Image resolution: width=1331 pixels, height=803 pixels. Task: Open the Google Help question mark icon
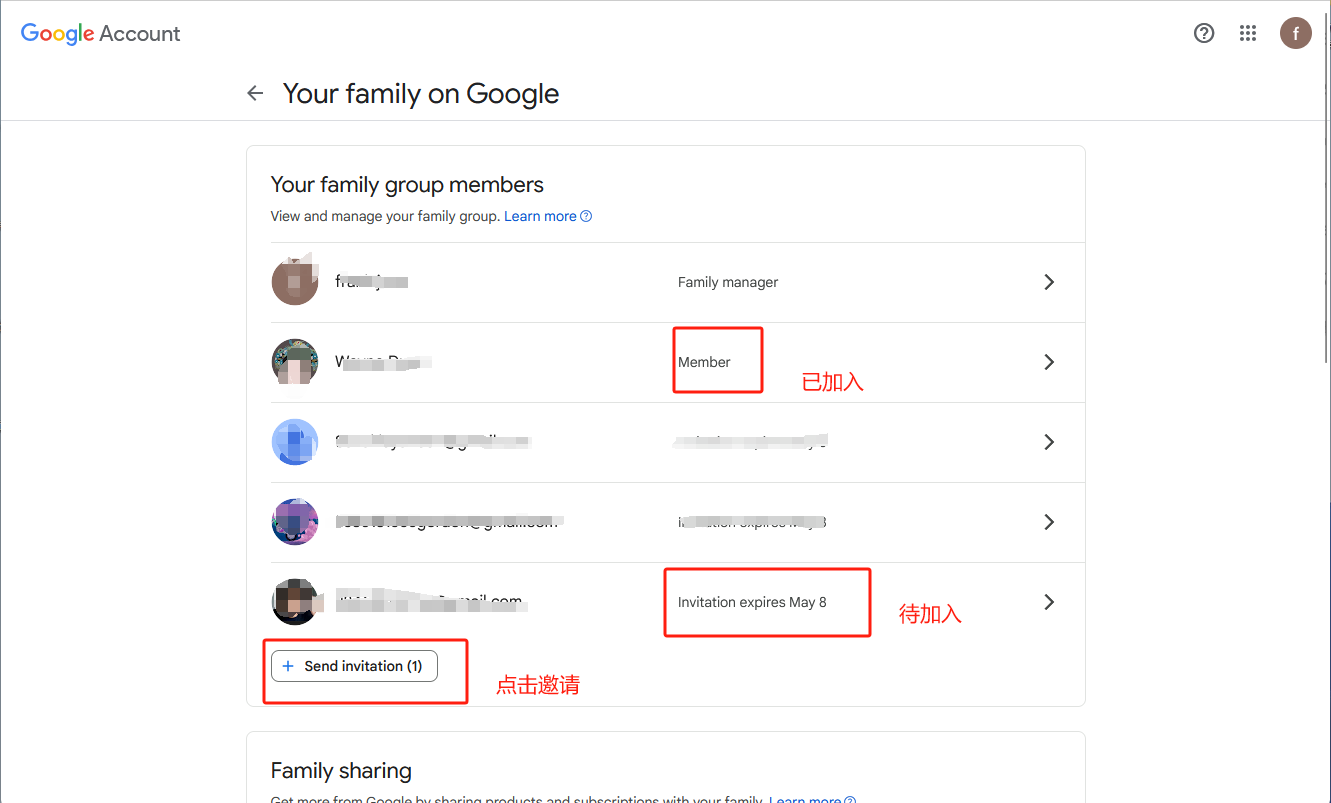pos(1204,33)
